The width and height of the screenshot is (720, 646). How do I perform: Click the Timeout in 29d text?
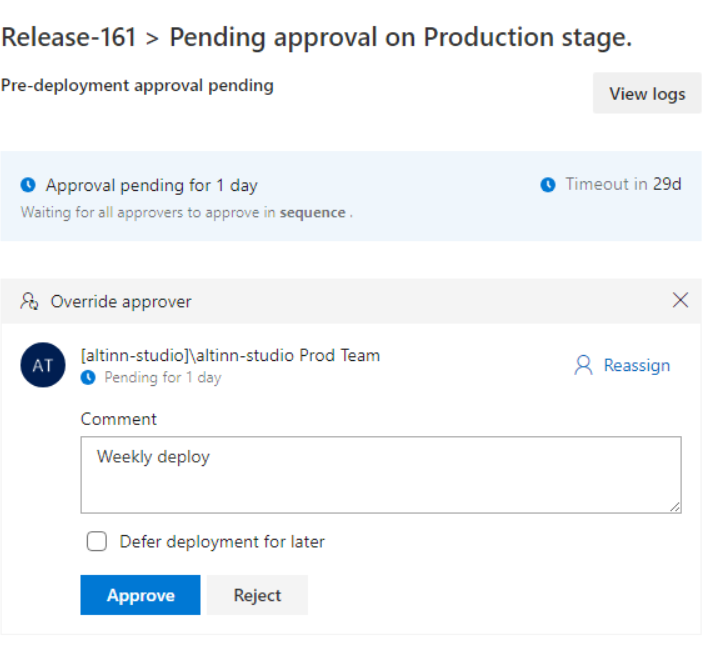(623, 184)
